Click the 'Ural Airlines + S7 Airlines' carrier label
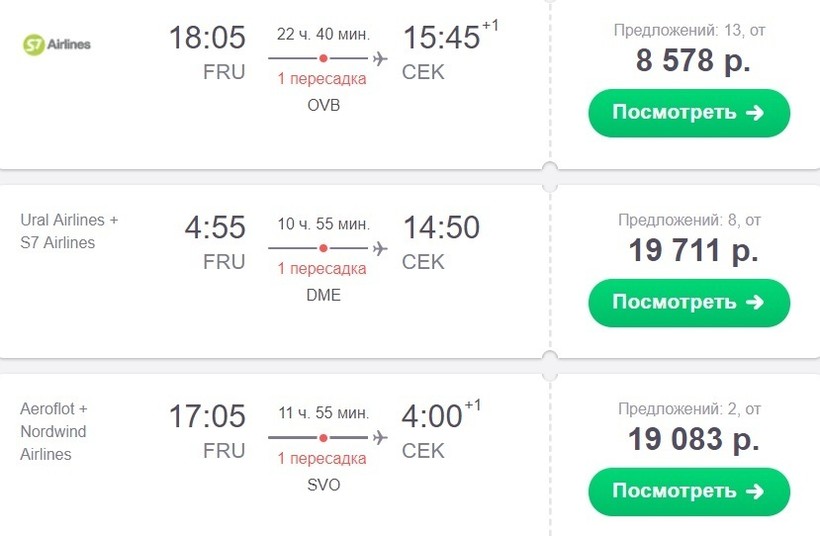 point(69,231)
